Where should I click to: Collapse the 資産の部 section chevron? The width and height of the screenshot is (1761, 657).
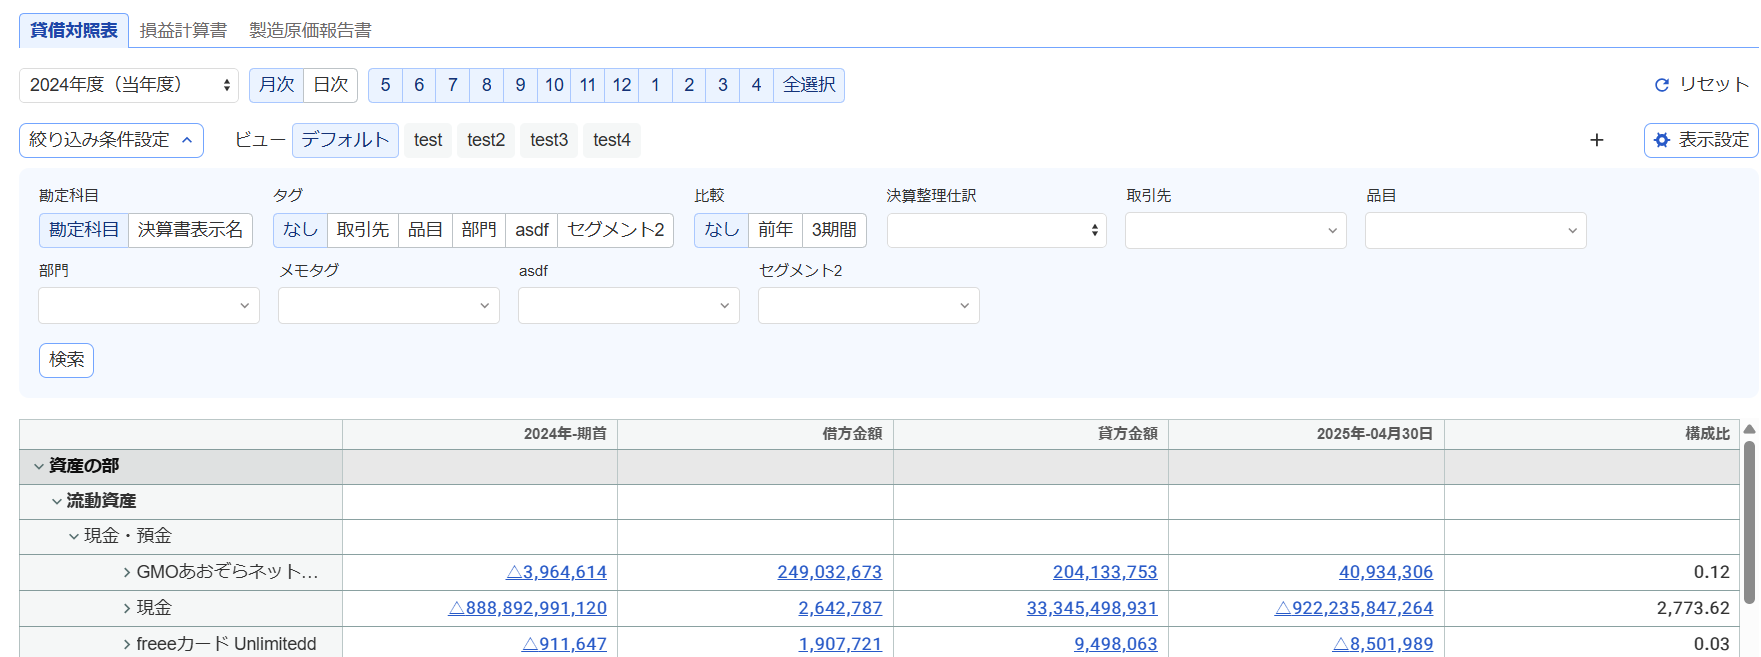click(x=39, y=466)
